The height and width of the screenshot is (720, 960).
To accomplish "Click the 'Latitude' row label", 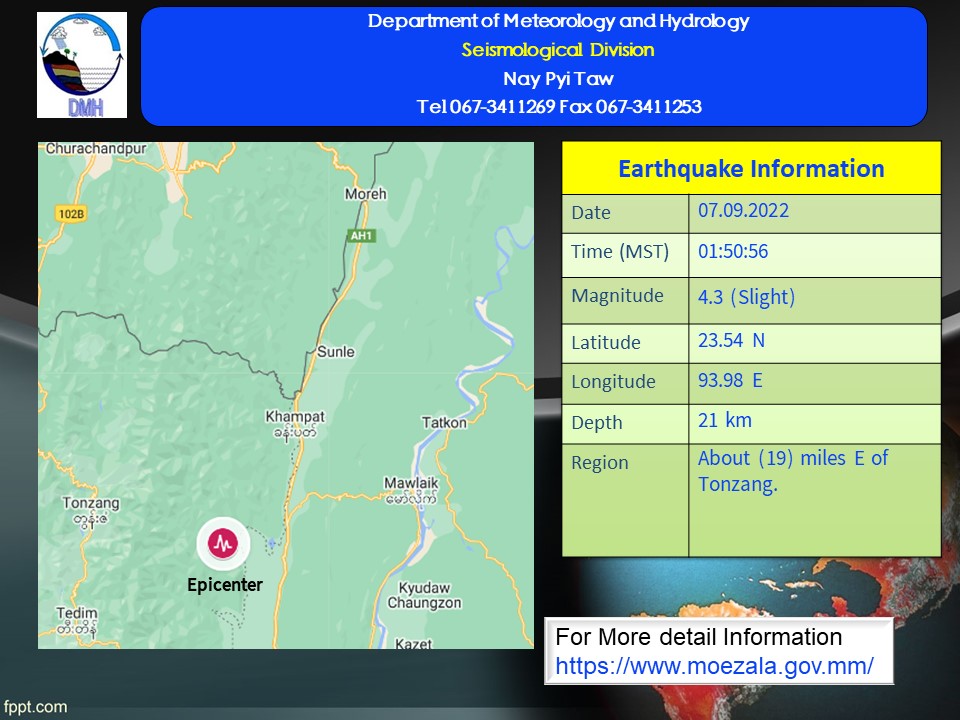I will 606,342.
